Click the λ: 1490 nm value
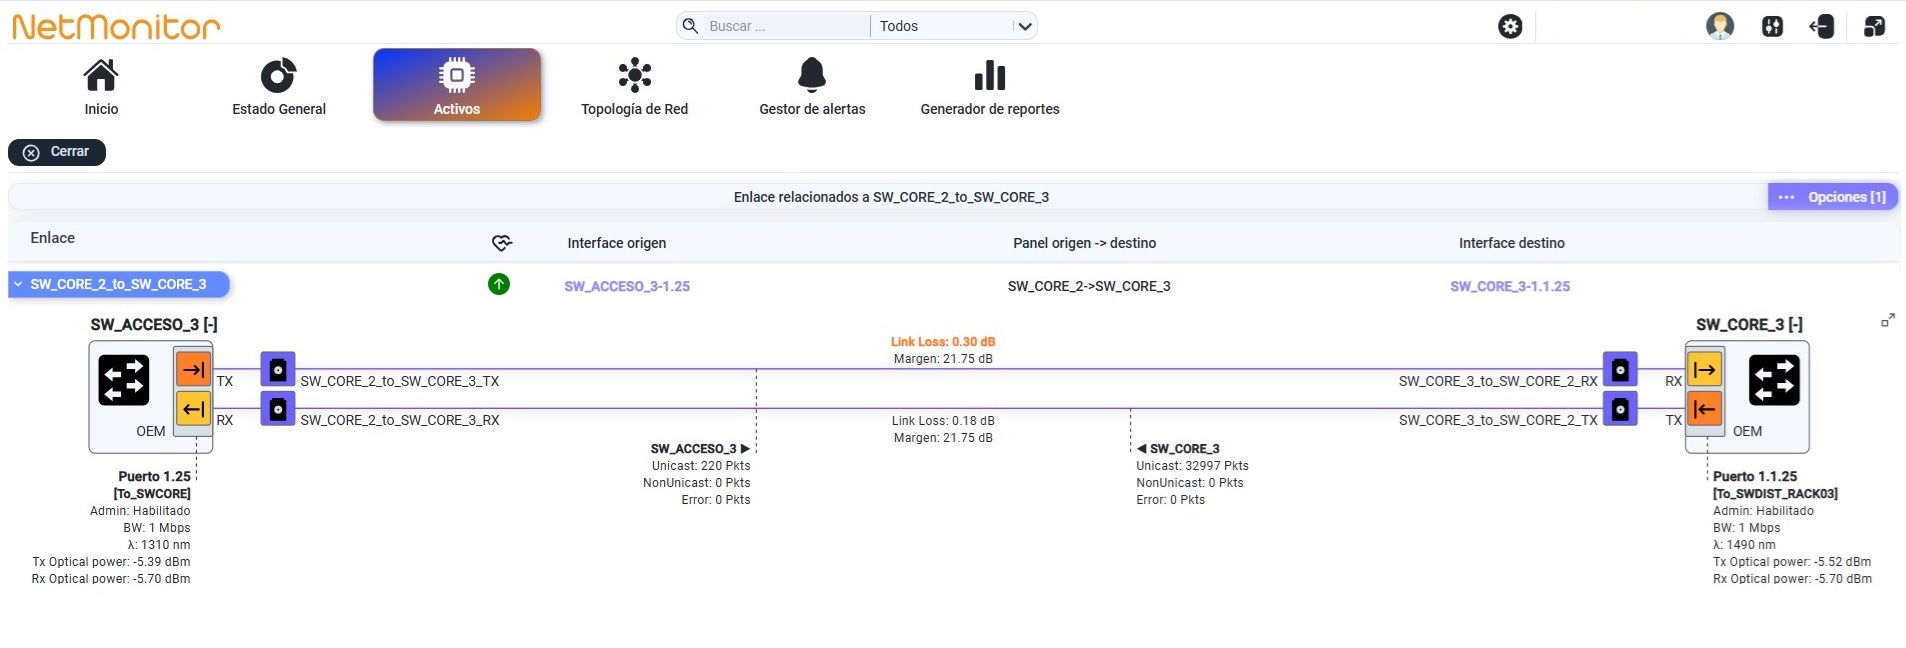 [x=1744, y=545]
